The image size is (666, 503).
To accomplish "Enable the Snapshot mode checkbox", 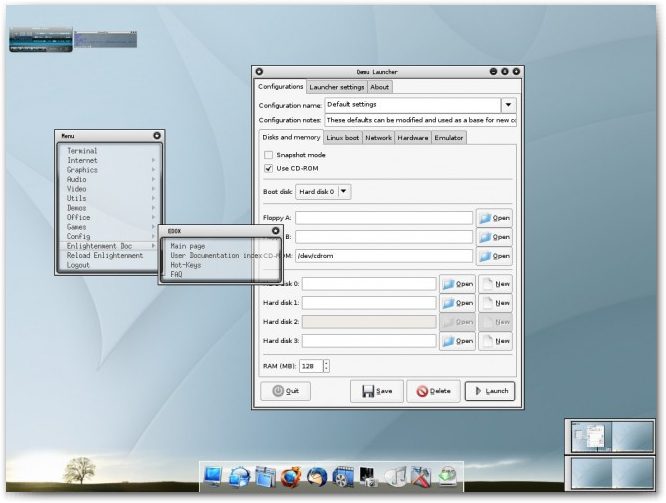I will pos(268,155).
